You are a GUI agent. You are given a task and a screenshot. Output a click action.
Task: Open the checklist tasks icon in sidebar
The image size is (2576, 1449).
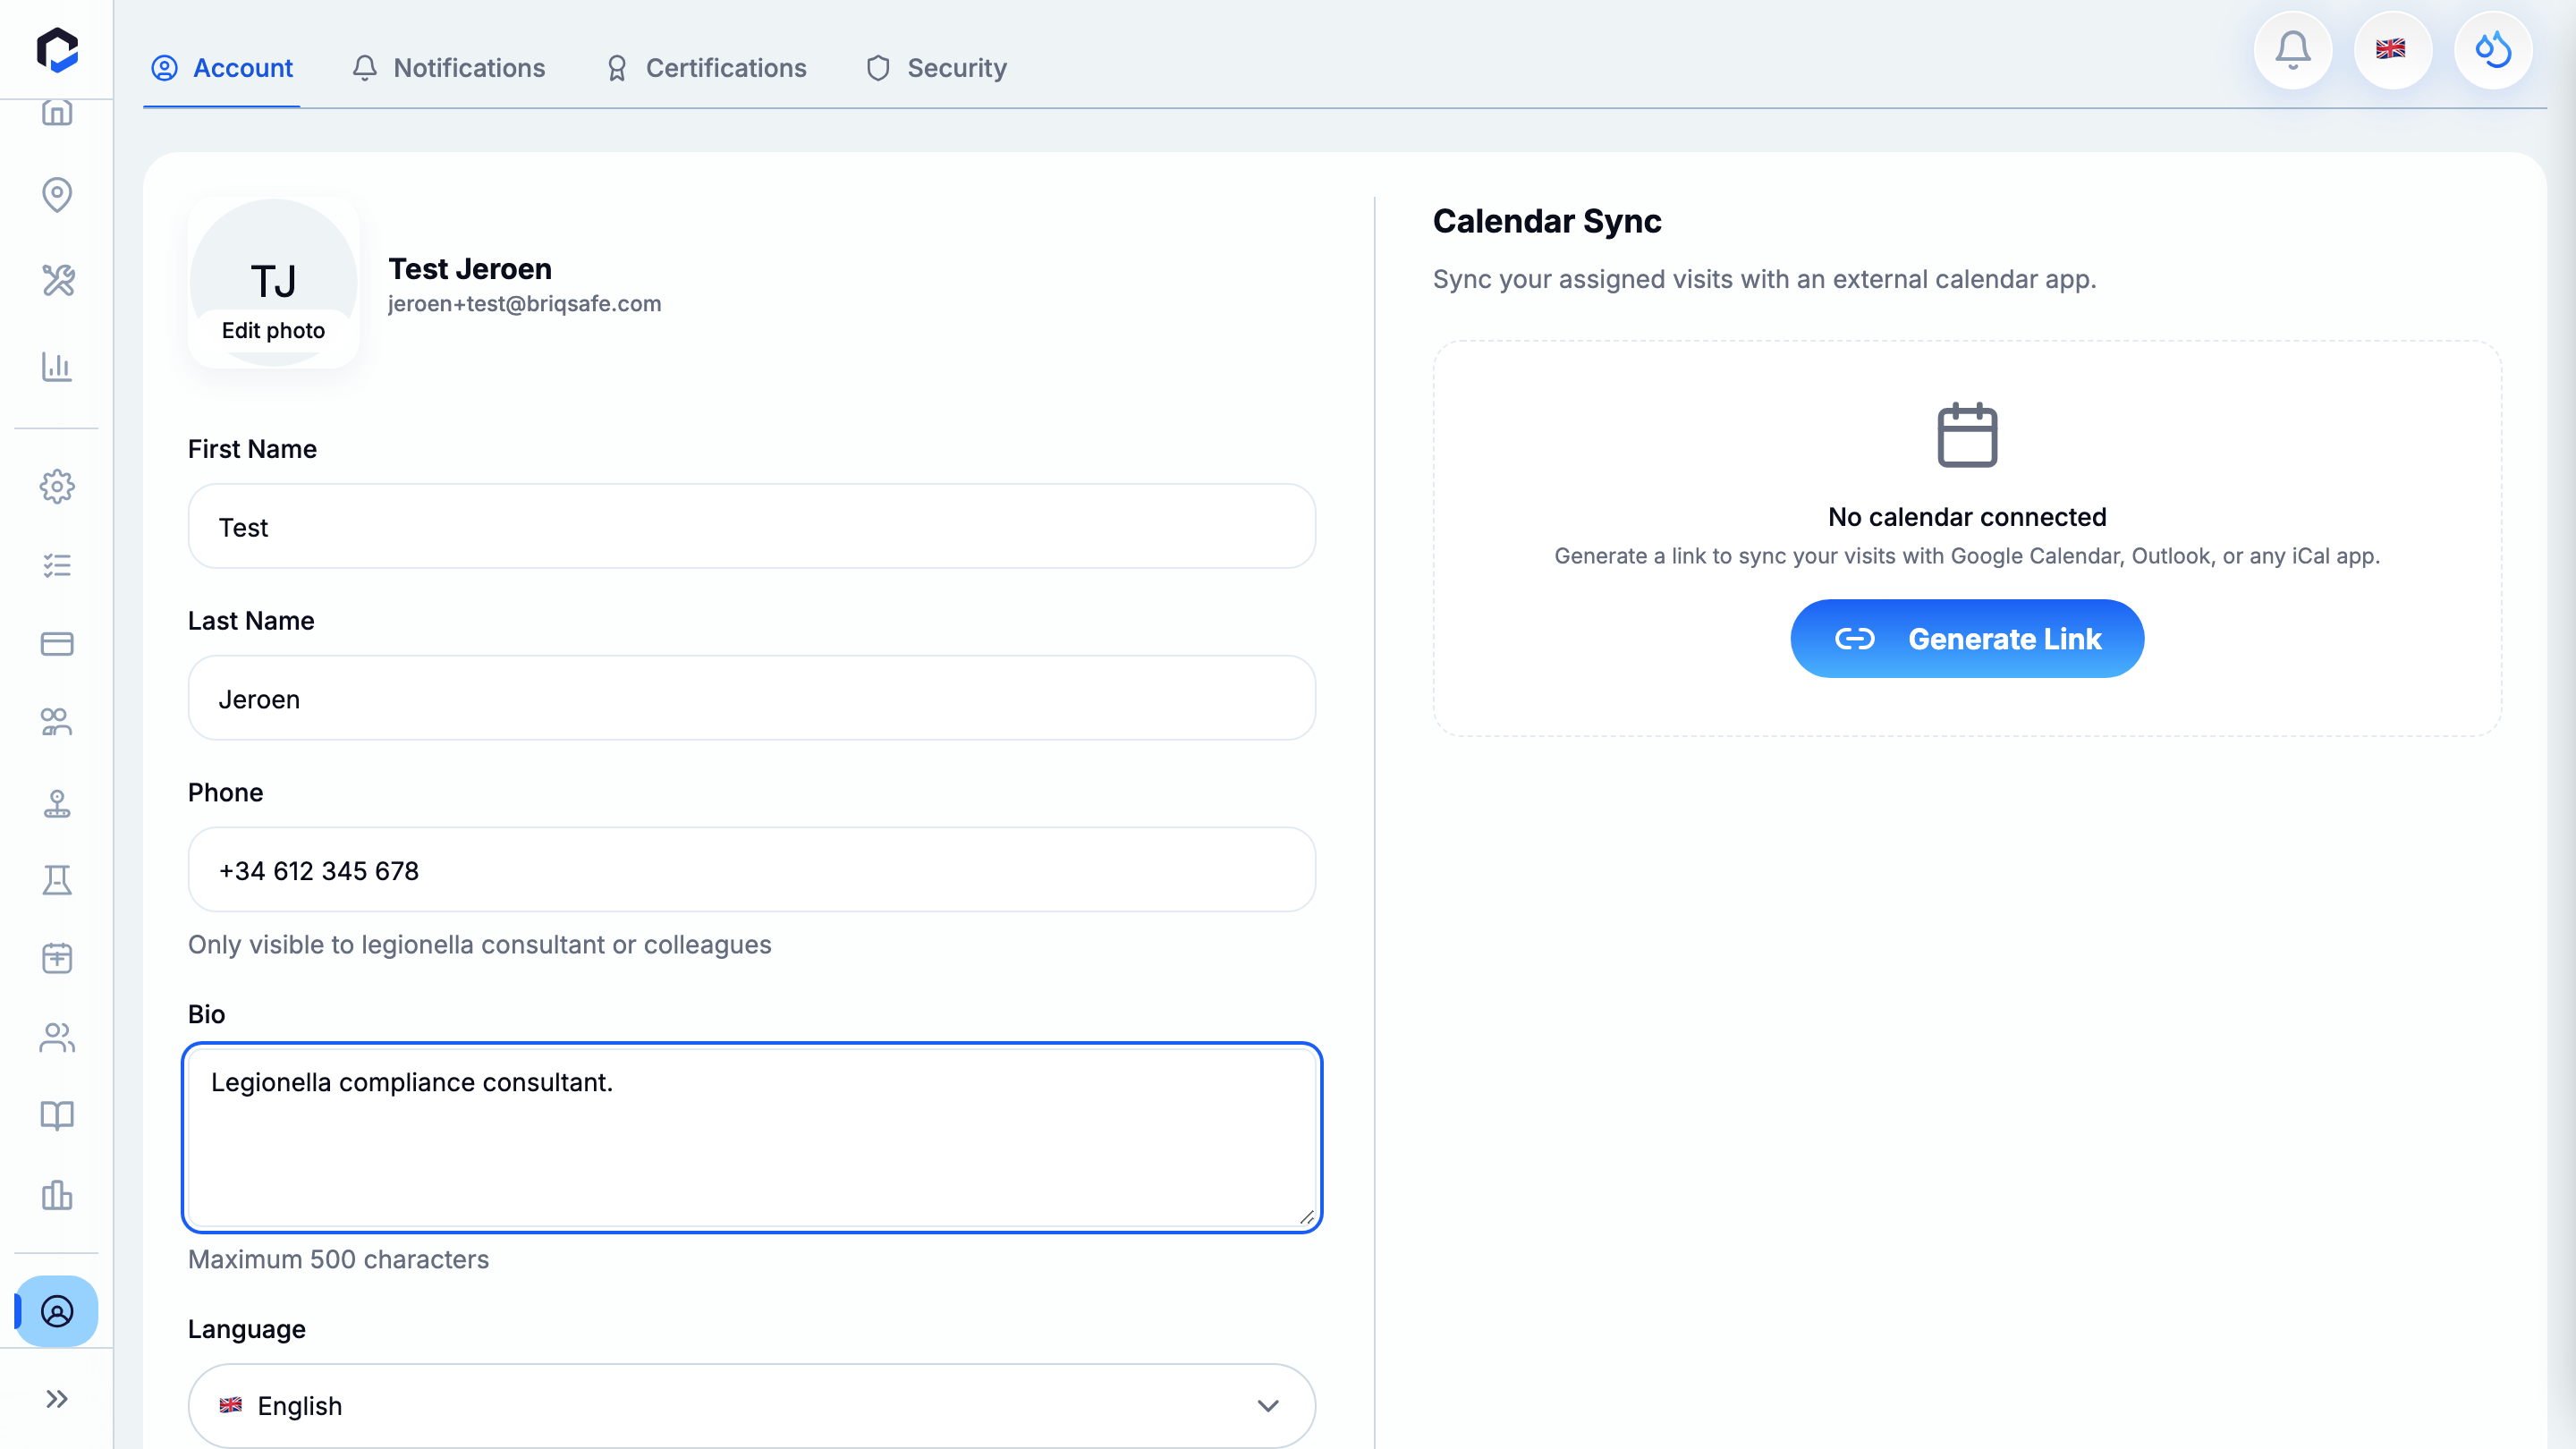(57, 565)
